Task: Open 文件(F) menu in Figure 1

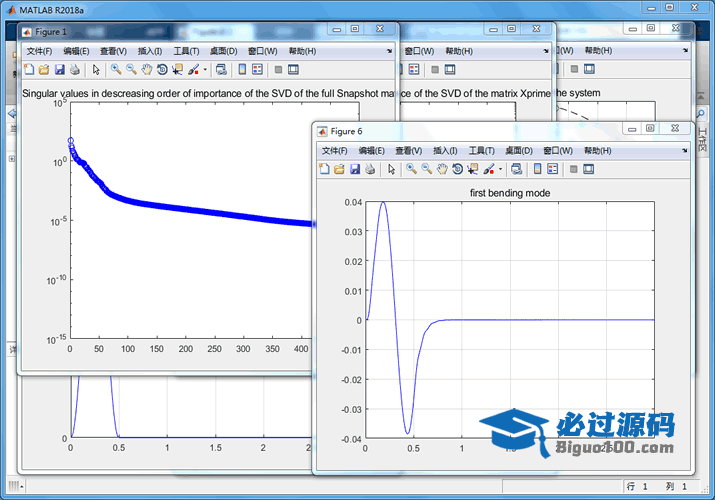Action: [39, 51]
